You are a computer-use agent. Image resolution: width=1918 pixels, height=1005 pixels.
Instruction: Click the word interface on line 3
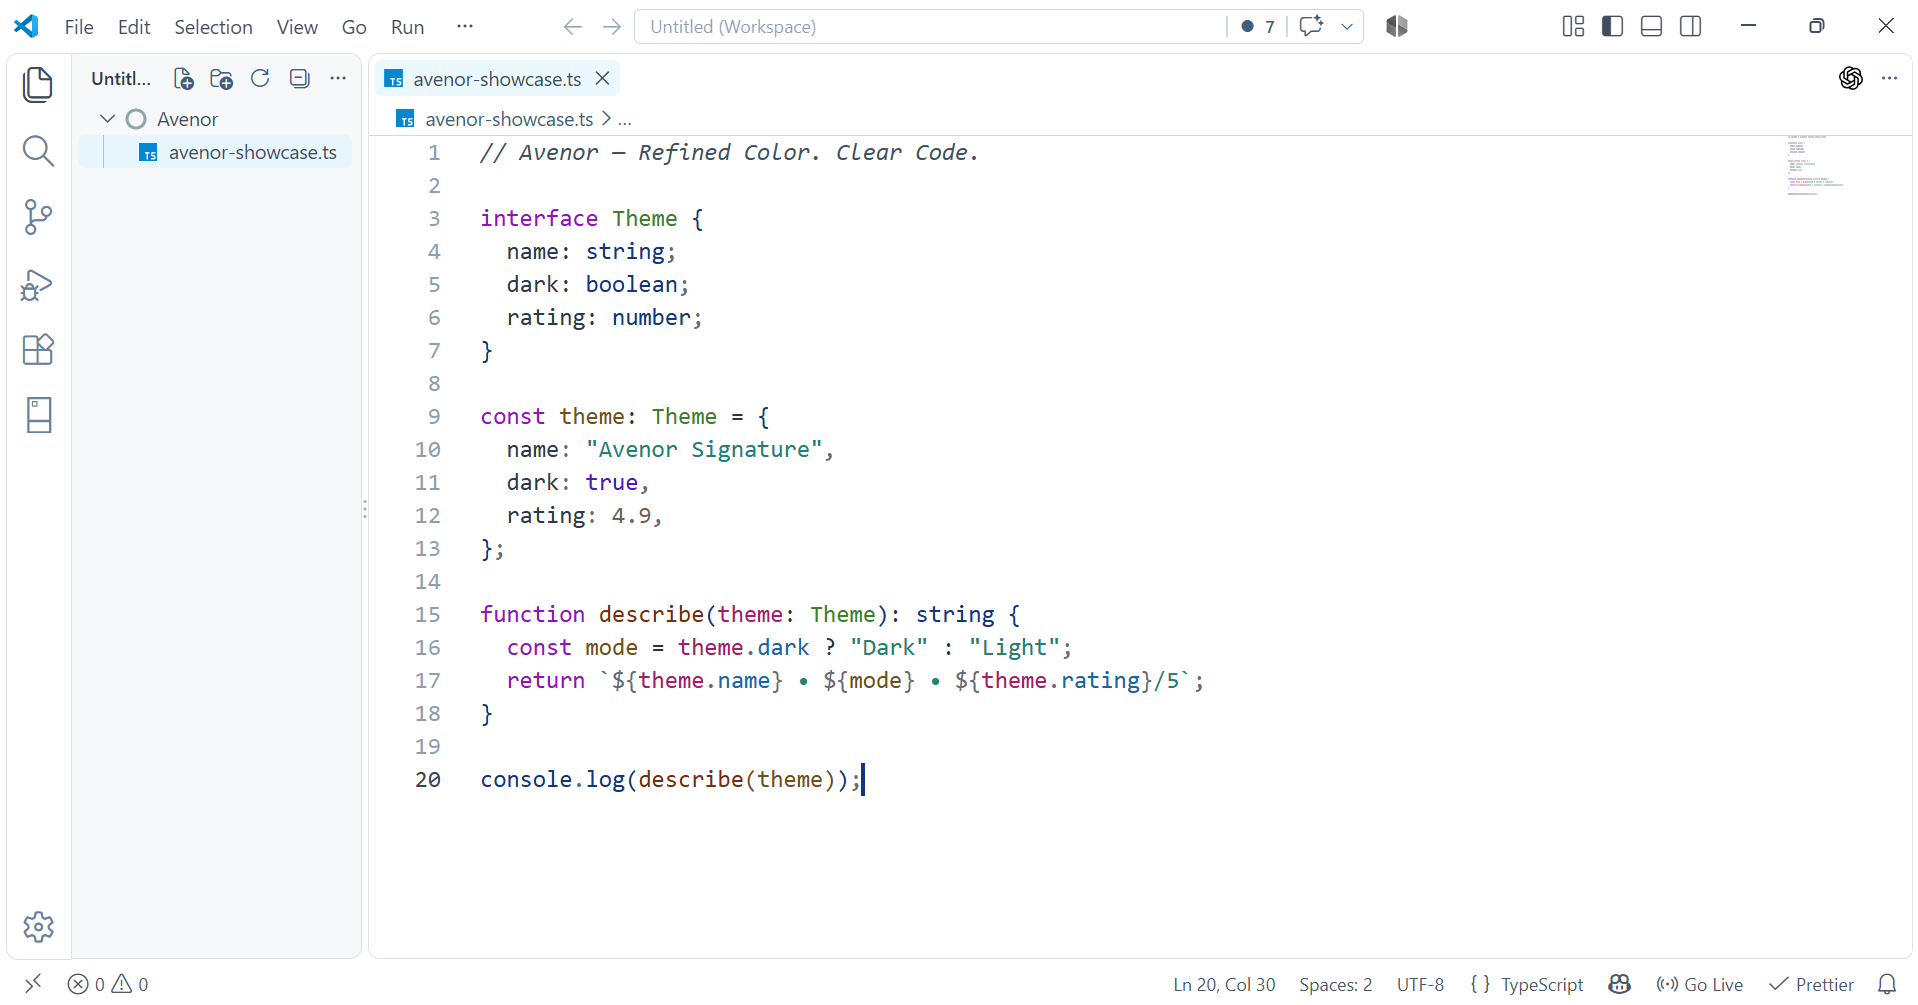539,219
